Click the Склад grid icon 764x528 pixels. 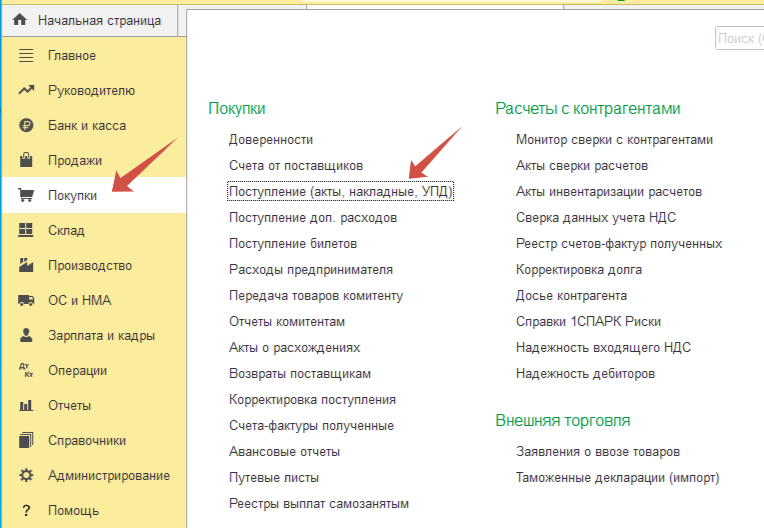pos(27,231)
